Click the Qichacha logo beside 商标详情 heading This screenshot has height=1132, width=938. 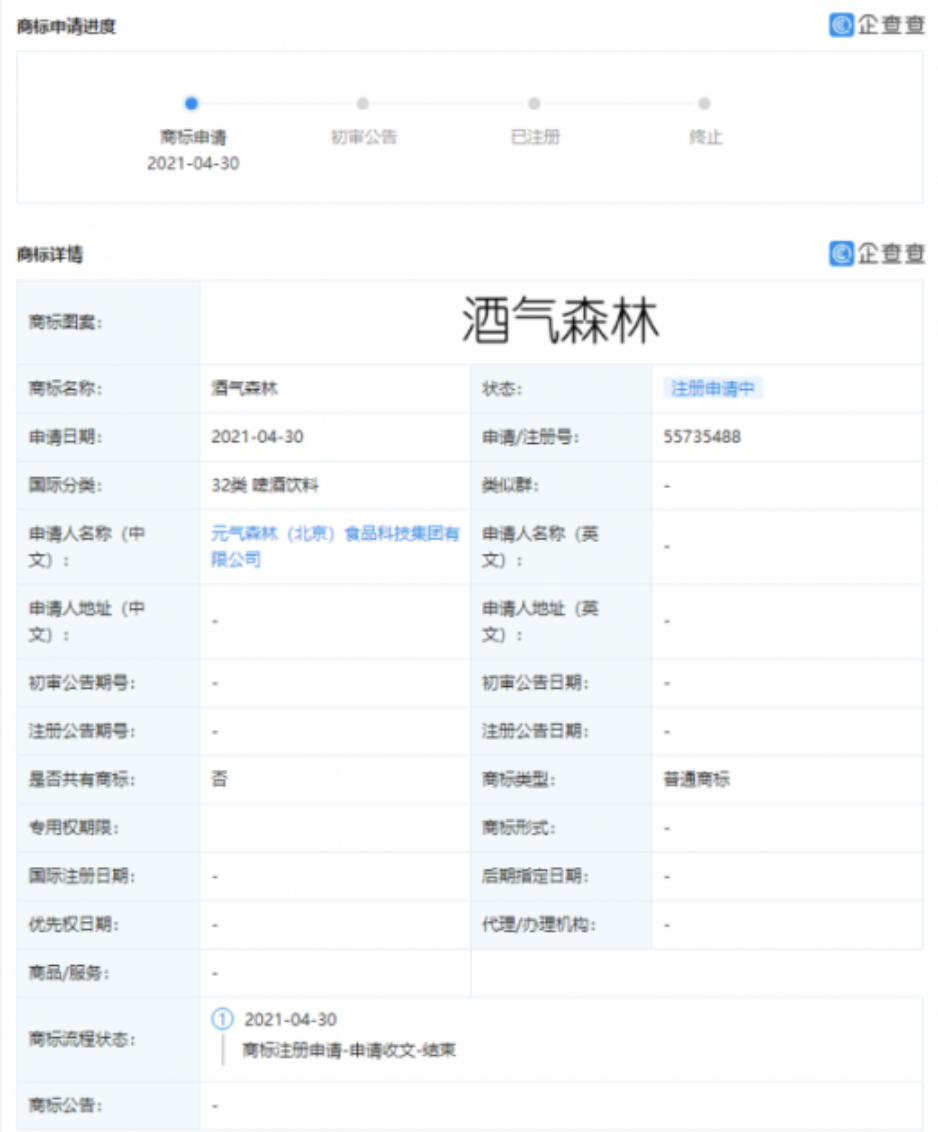[877, 254]
